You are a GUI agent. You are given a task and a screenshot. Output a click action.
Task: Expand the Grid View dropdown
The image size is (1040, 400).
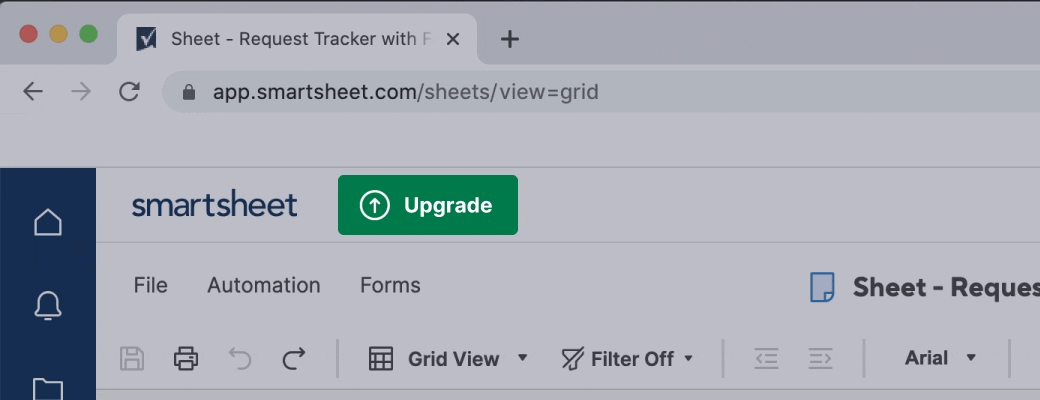coord(448,358)
